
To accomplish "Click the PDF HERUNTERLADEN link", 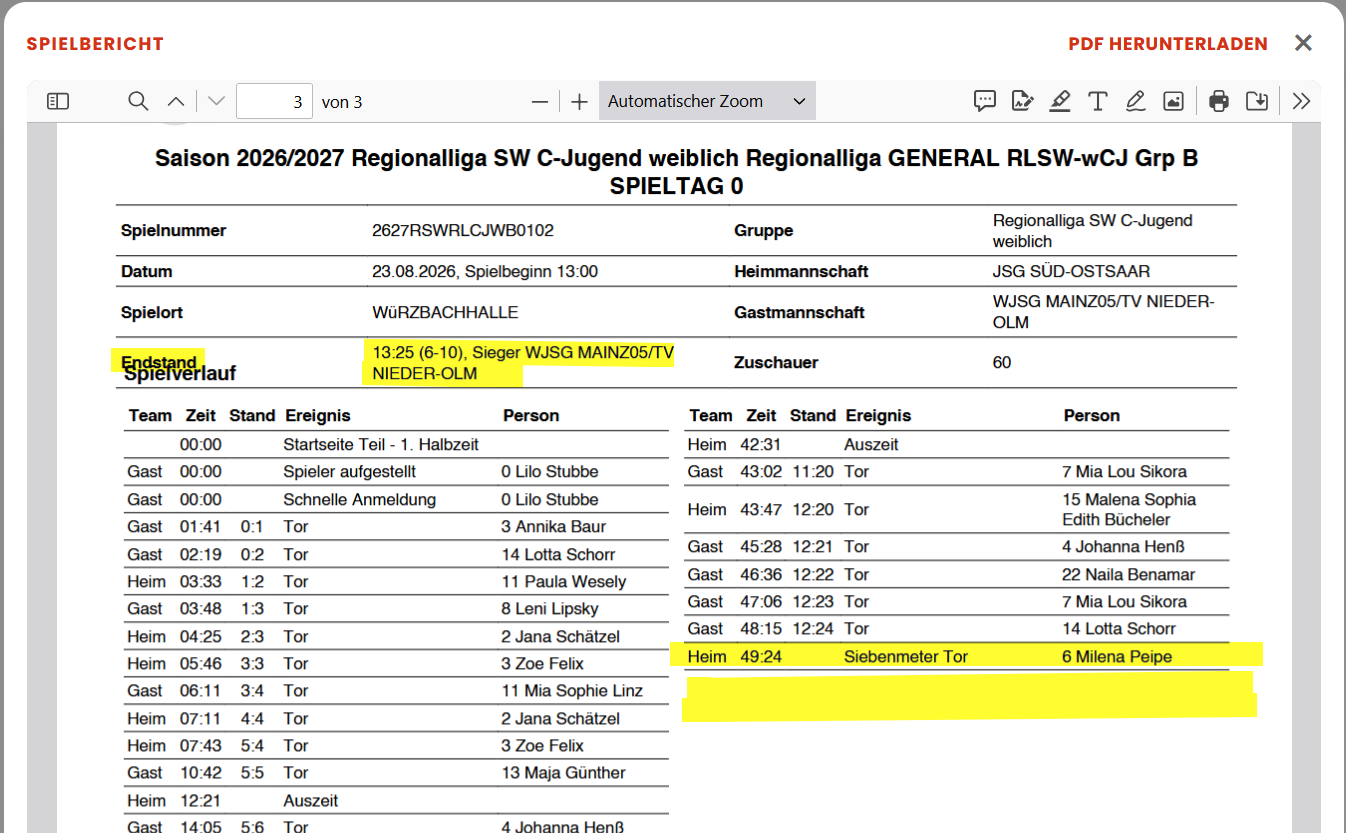I will point(1168,44).
